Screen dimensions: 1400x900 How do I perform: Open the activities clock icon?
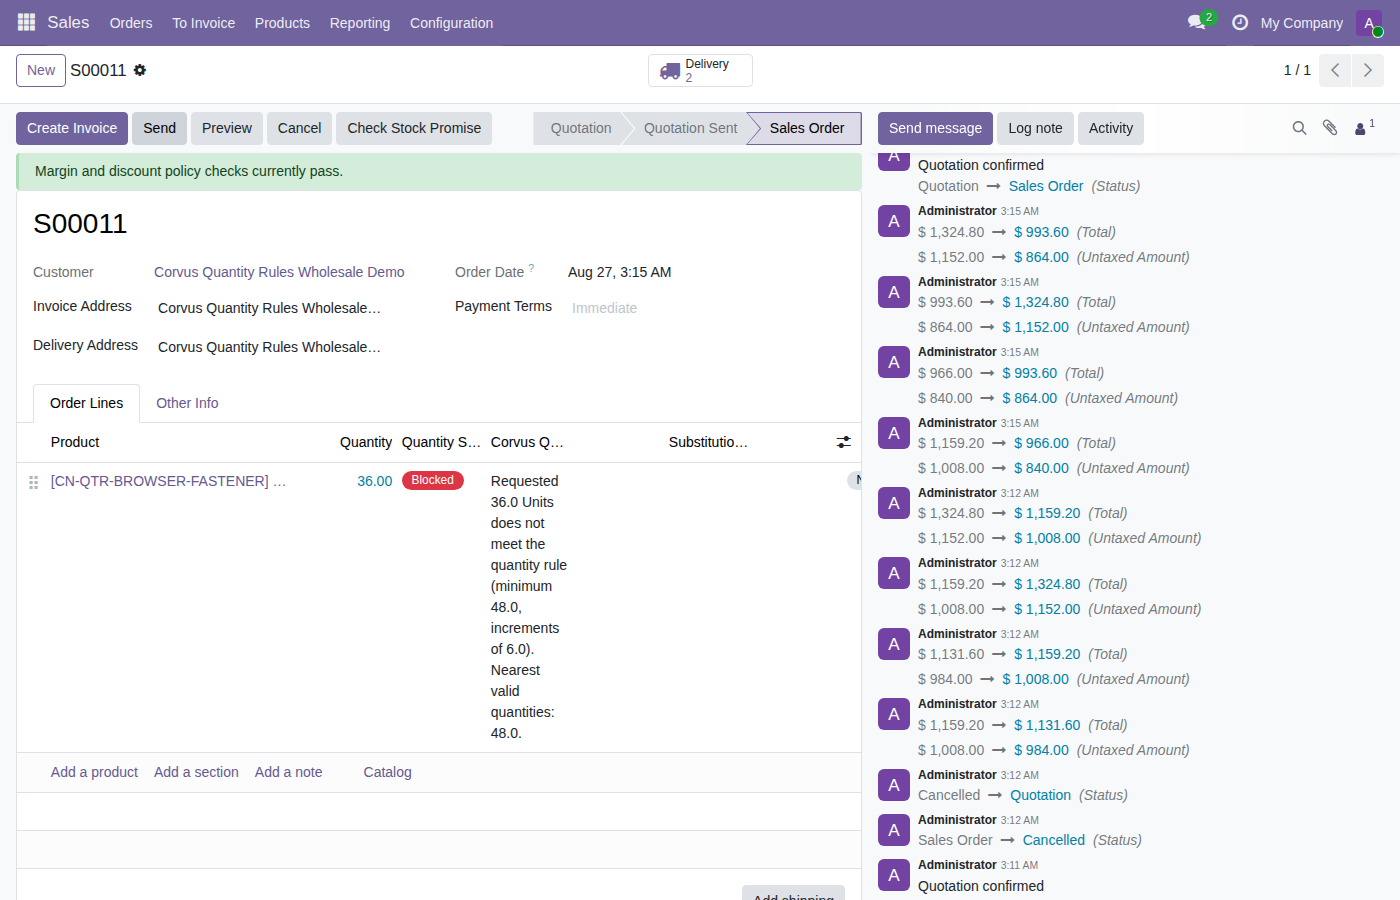[1240, 22]
